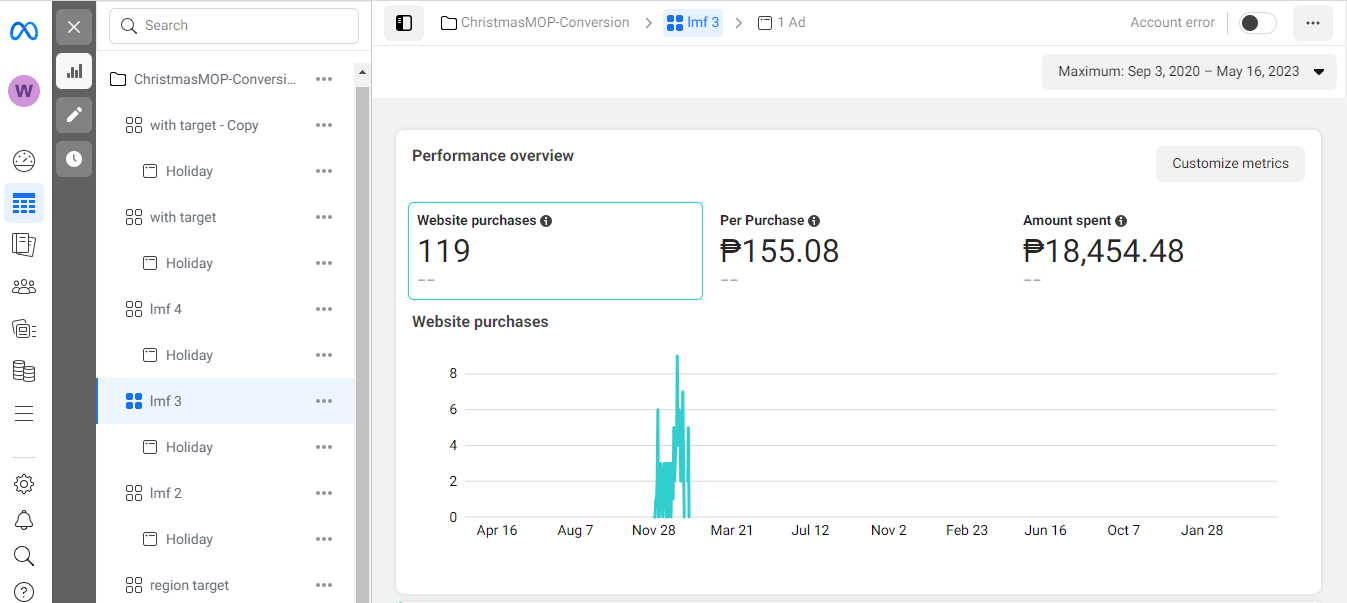Close the editing pane with X
Viewport: 1347px width, 603px height.
click(74, 27)
